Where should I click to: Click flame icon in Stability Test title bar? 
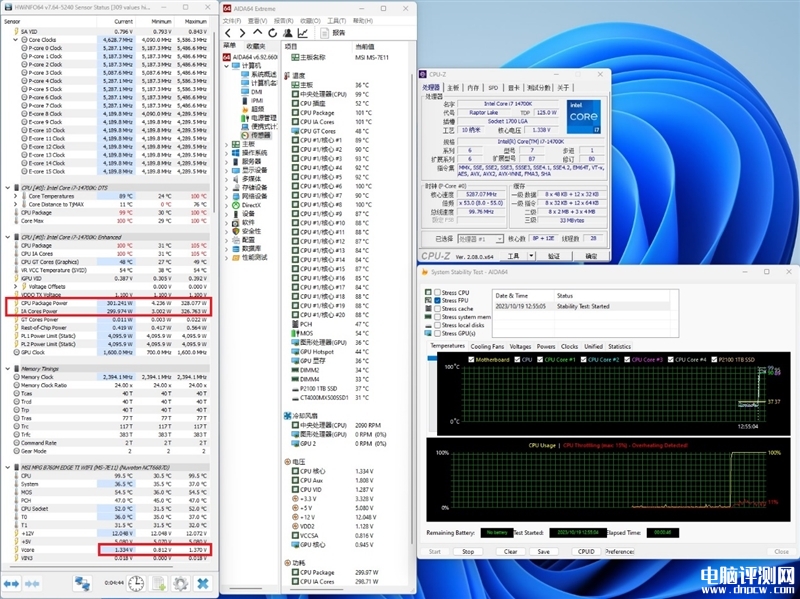click(x=424, y=272)
